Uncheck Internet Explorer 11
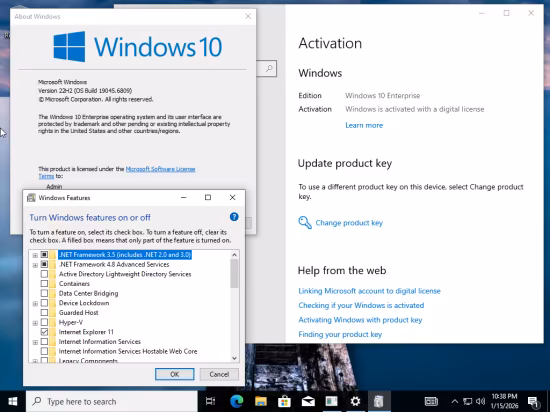Screen dimensions: 550x412 click(44, 332)
